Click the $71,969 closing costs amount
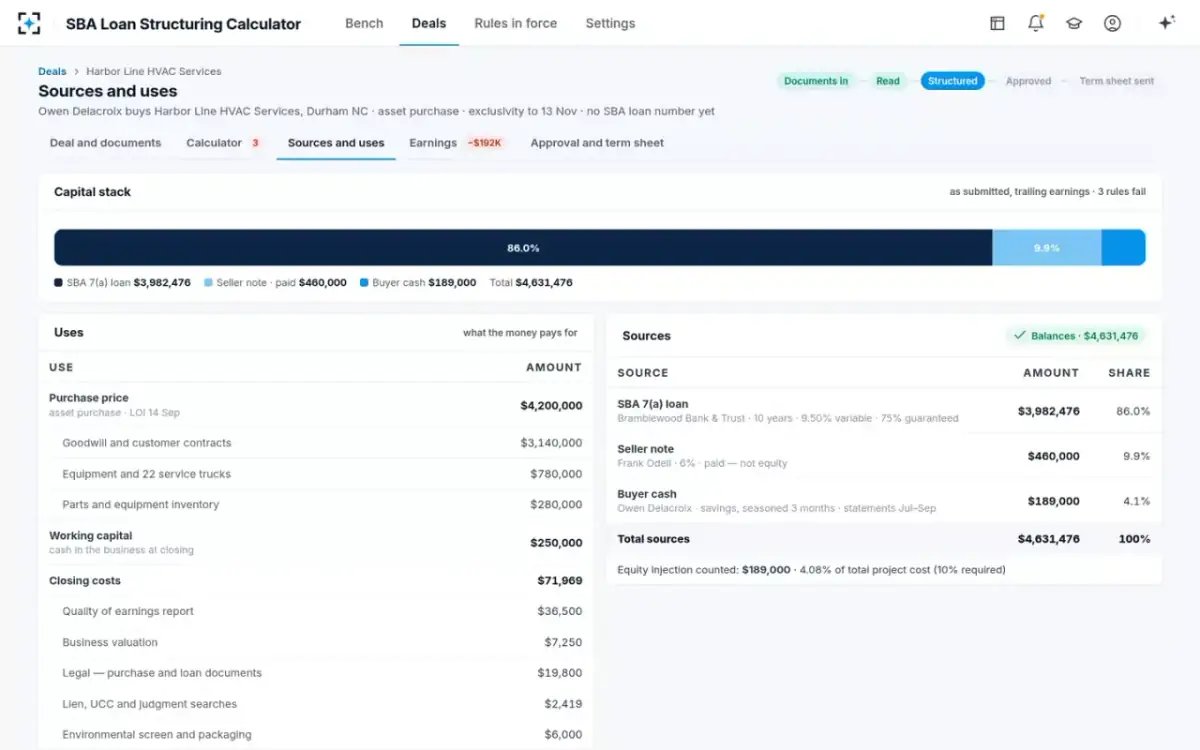 [560, 581]
